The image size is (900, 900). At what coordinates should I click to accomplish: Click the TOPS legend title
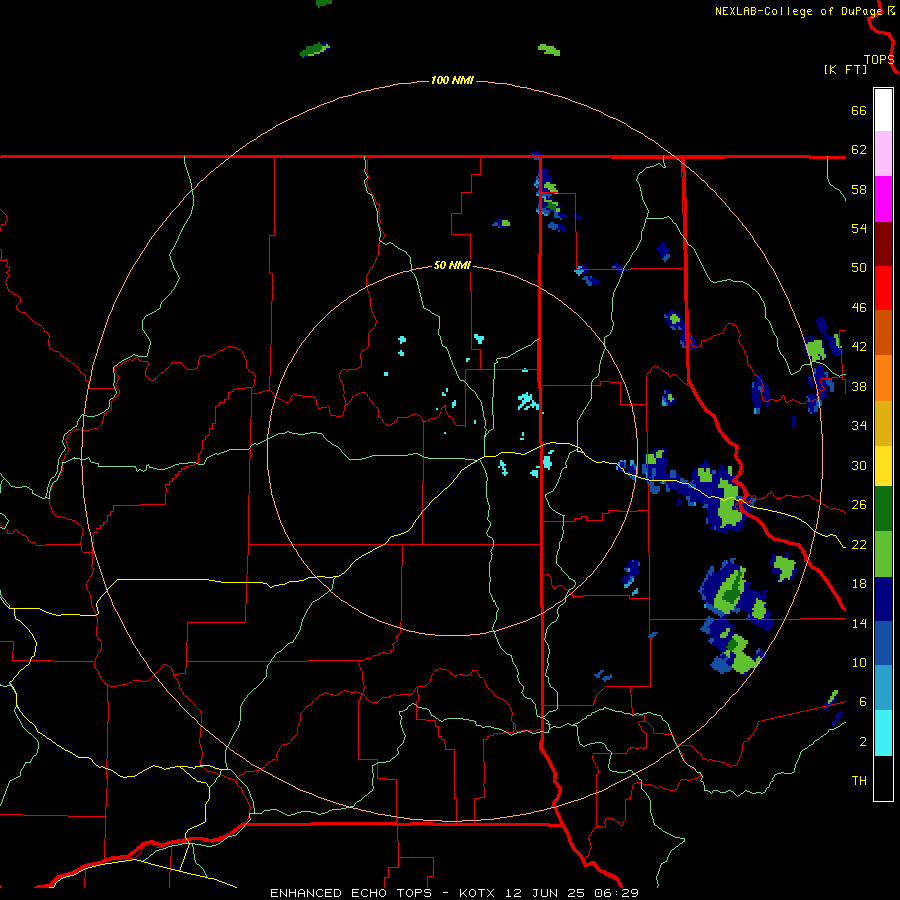[879, 60]
